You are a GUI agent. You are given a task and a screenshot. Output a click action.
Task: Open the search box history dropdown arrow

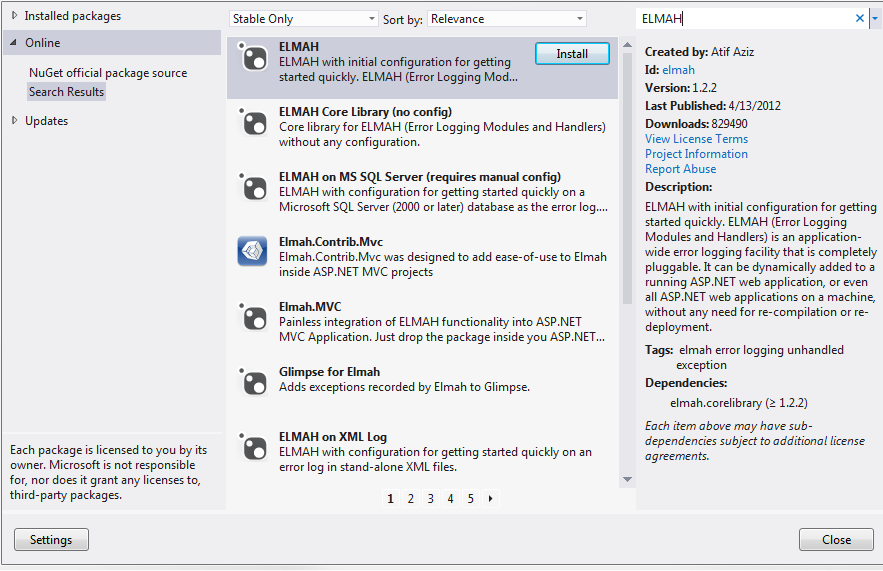click(x=875, y=18)
